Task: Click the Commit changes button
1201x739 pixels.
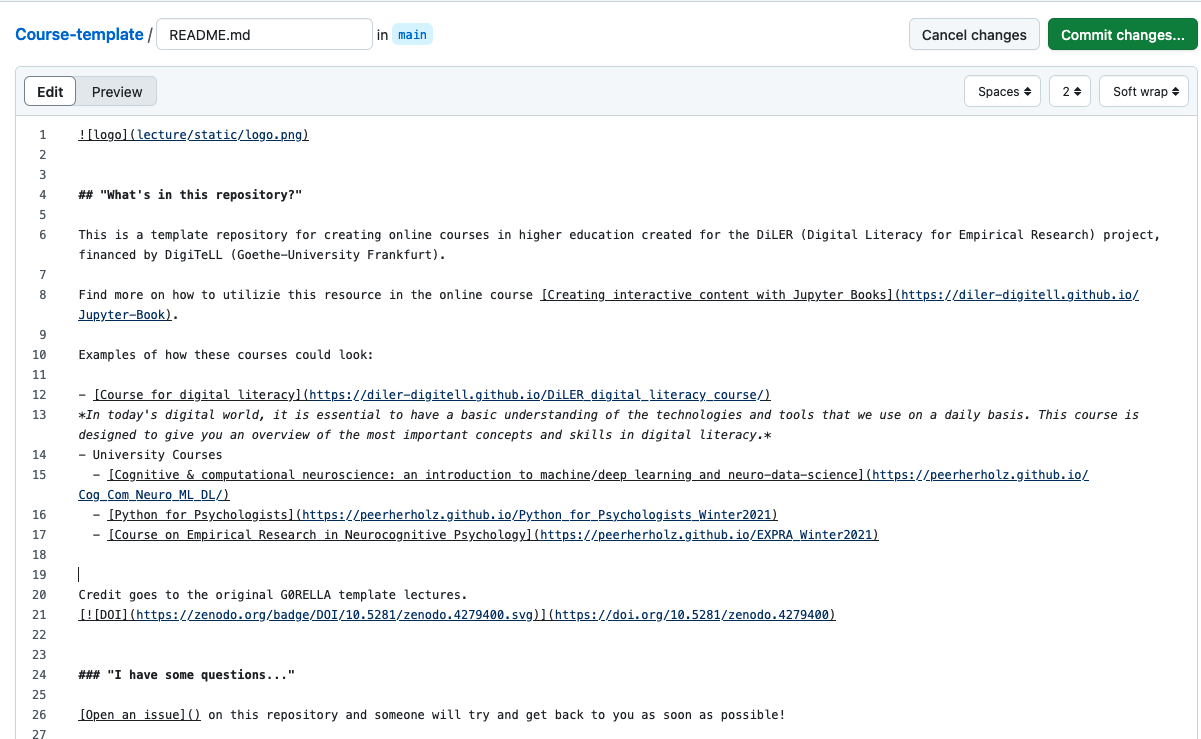Action: pos(1122,34)
